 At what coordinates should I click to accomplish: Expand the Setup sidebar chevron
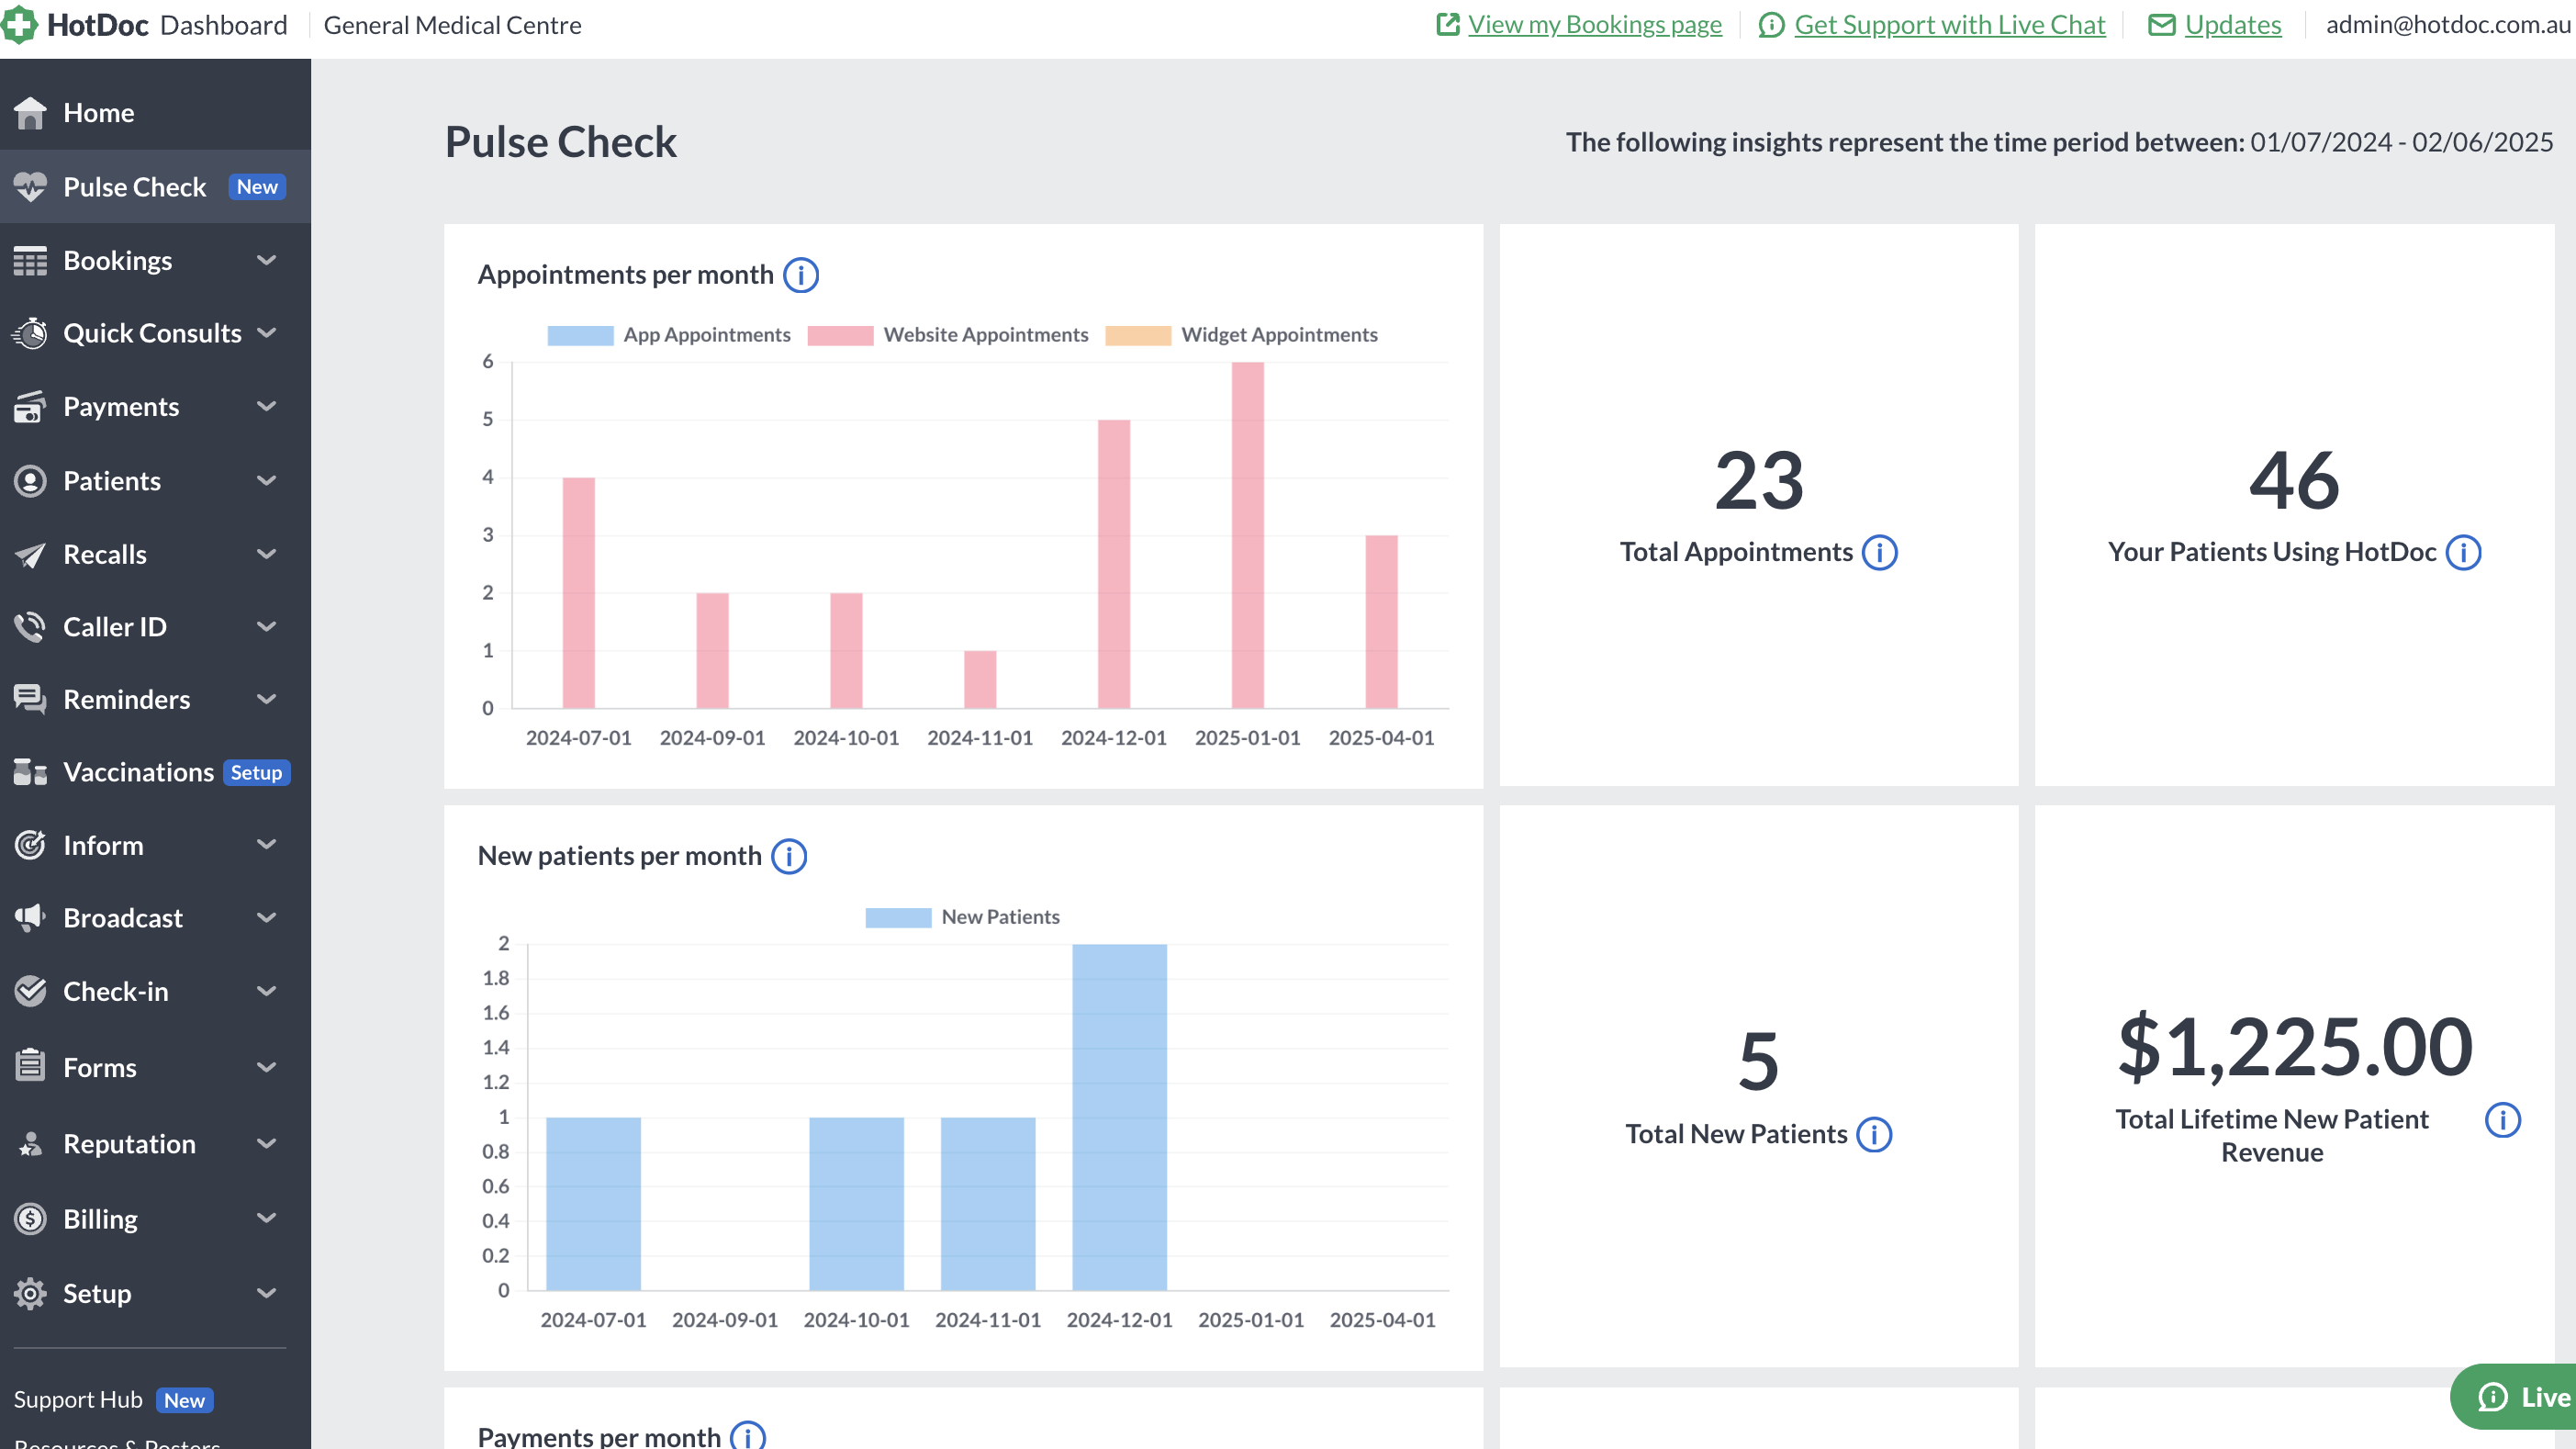[x=266, y=1293]
